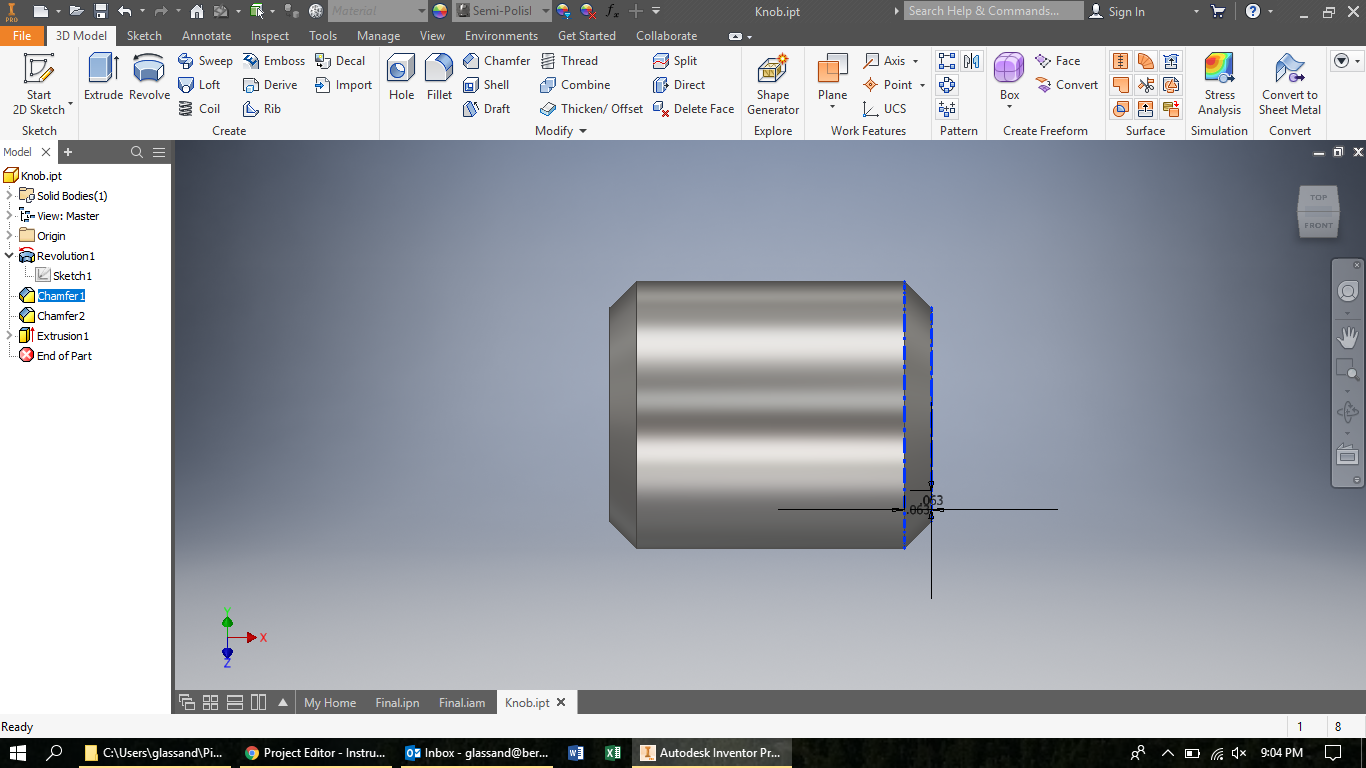Click the Import command
1366x768 pixels.
point(343,85)
